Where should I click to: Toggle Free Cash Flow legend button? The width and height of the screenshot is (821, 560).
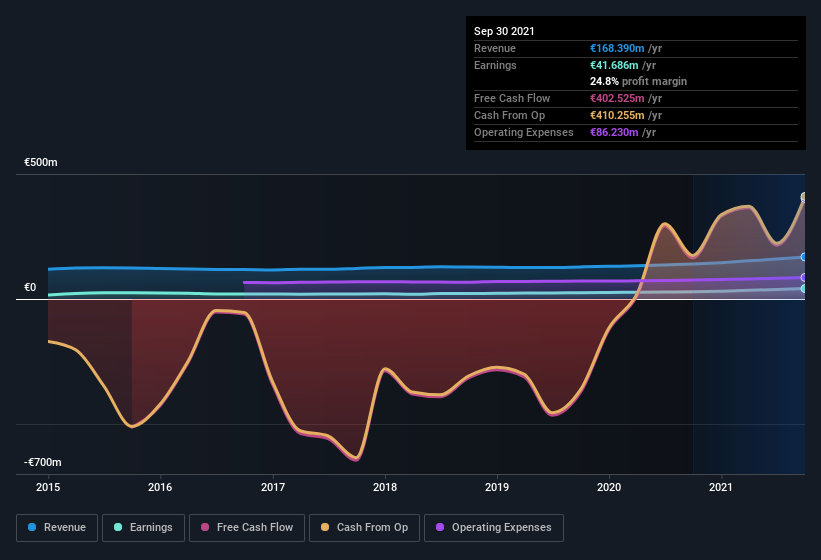247,528
